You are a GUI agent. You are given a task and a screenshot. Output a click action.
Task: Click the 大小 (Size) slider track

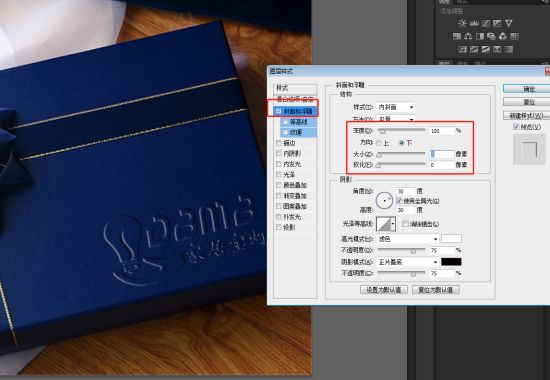(402, 154)
